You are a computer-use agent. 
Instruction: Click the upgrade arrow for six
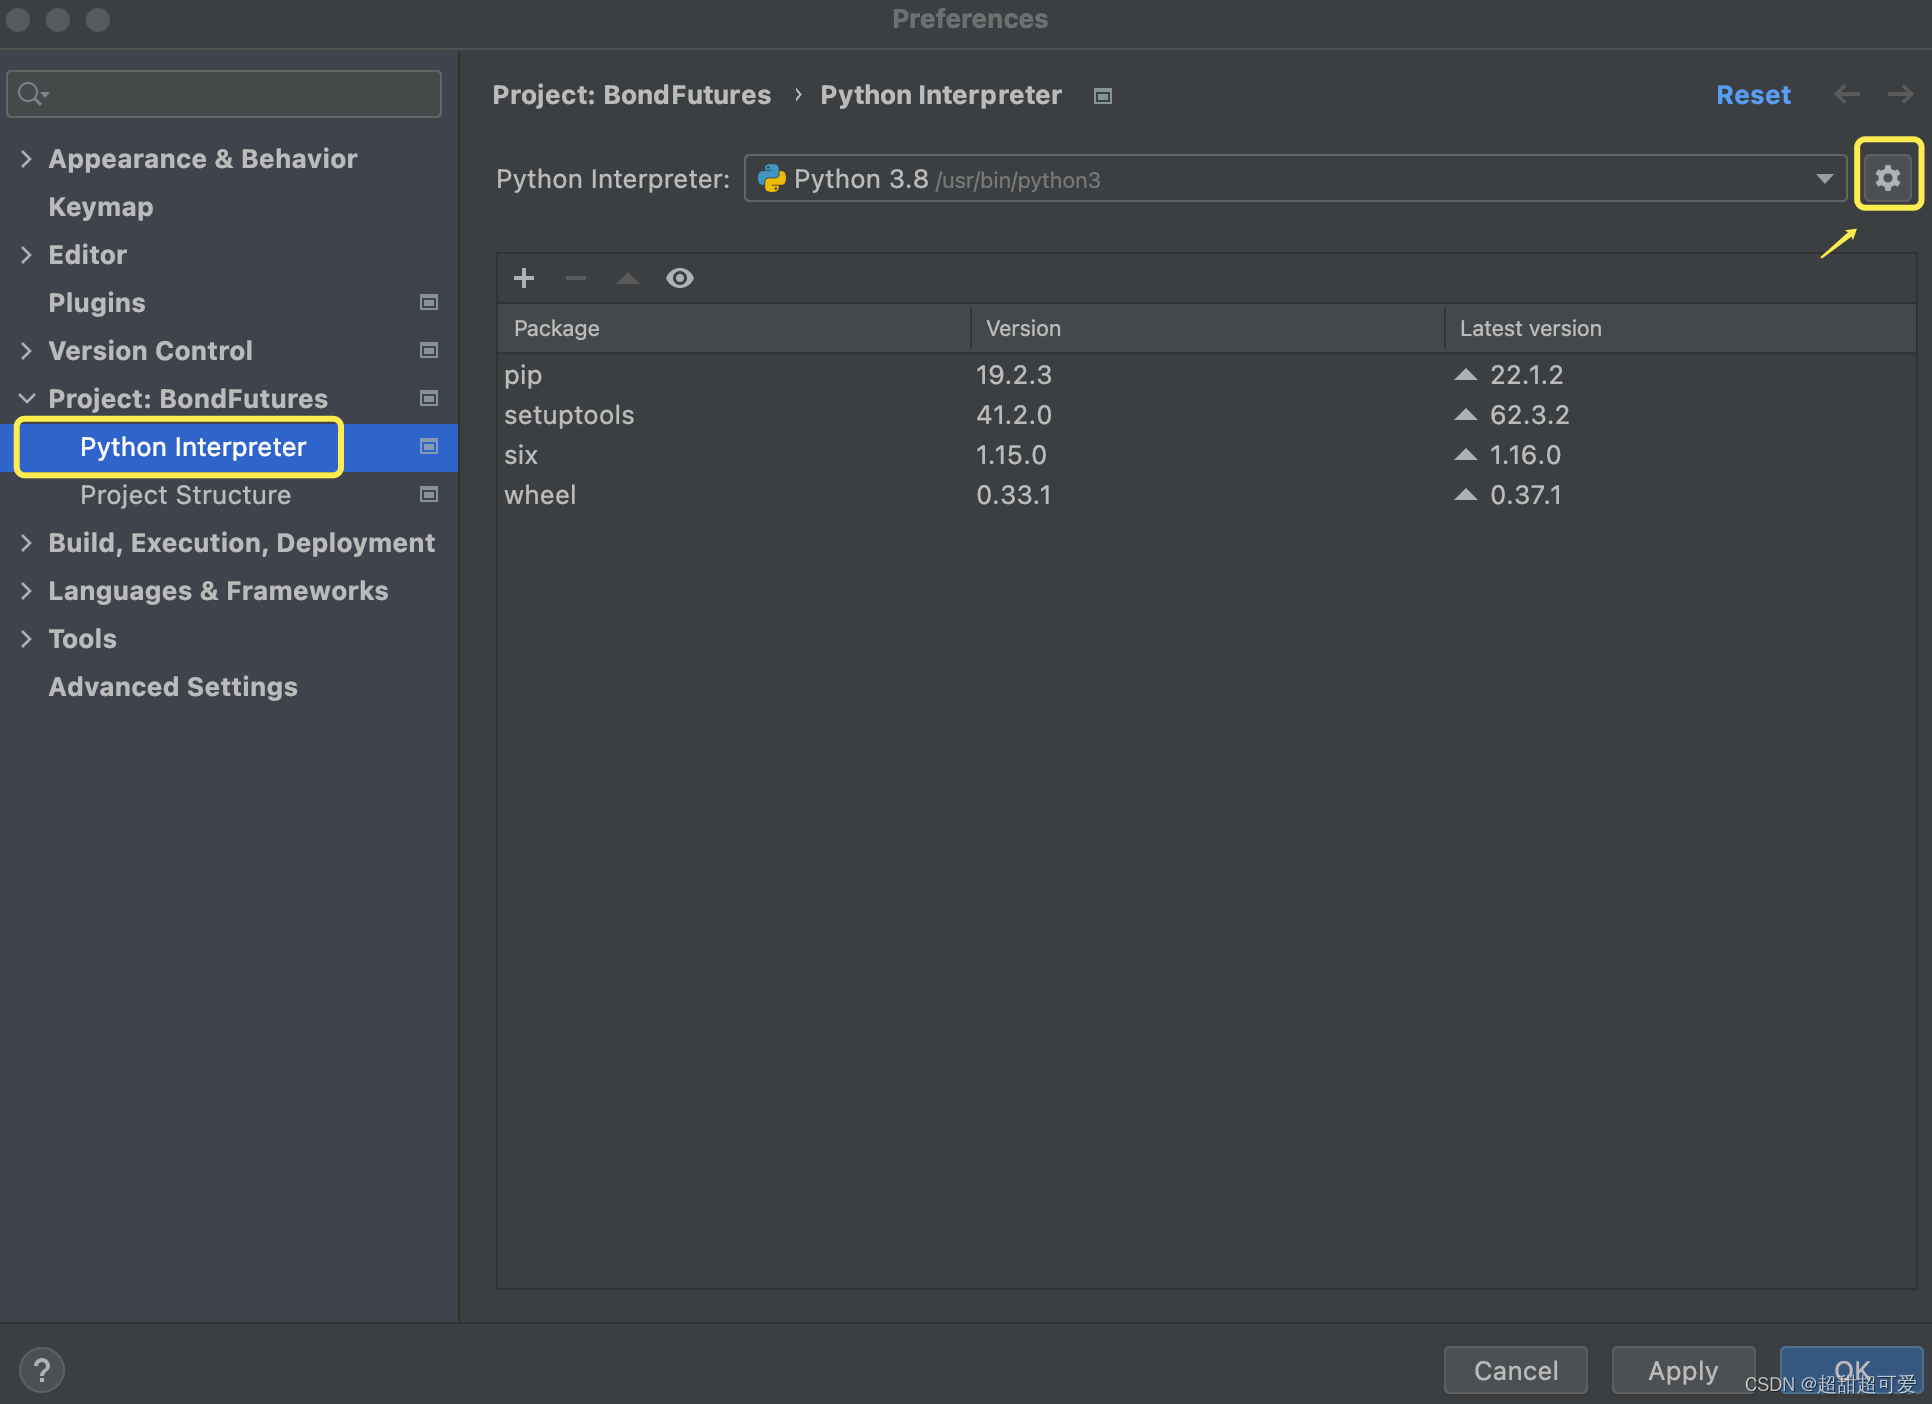pyautogui.click(x=1466, y=455)
